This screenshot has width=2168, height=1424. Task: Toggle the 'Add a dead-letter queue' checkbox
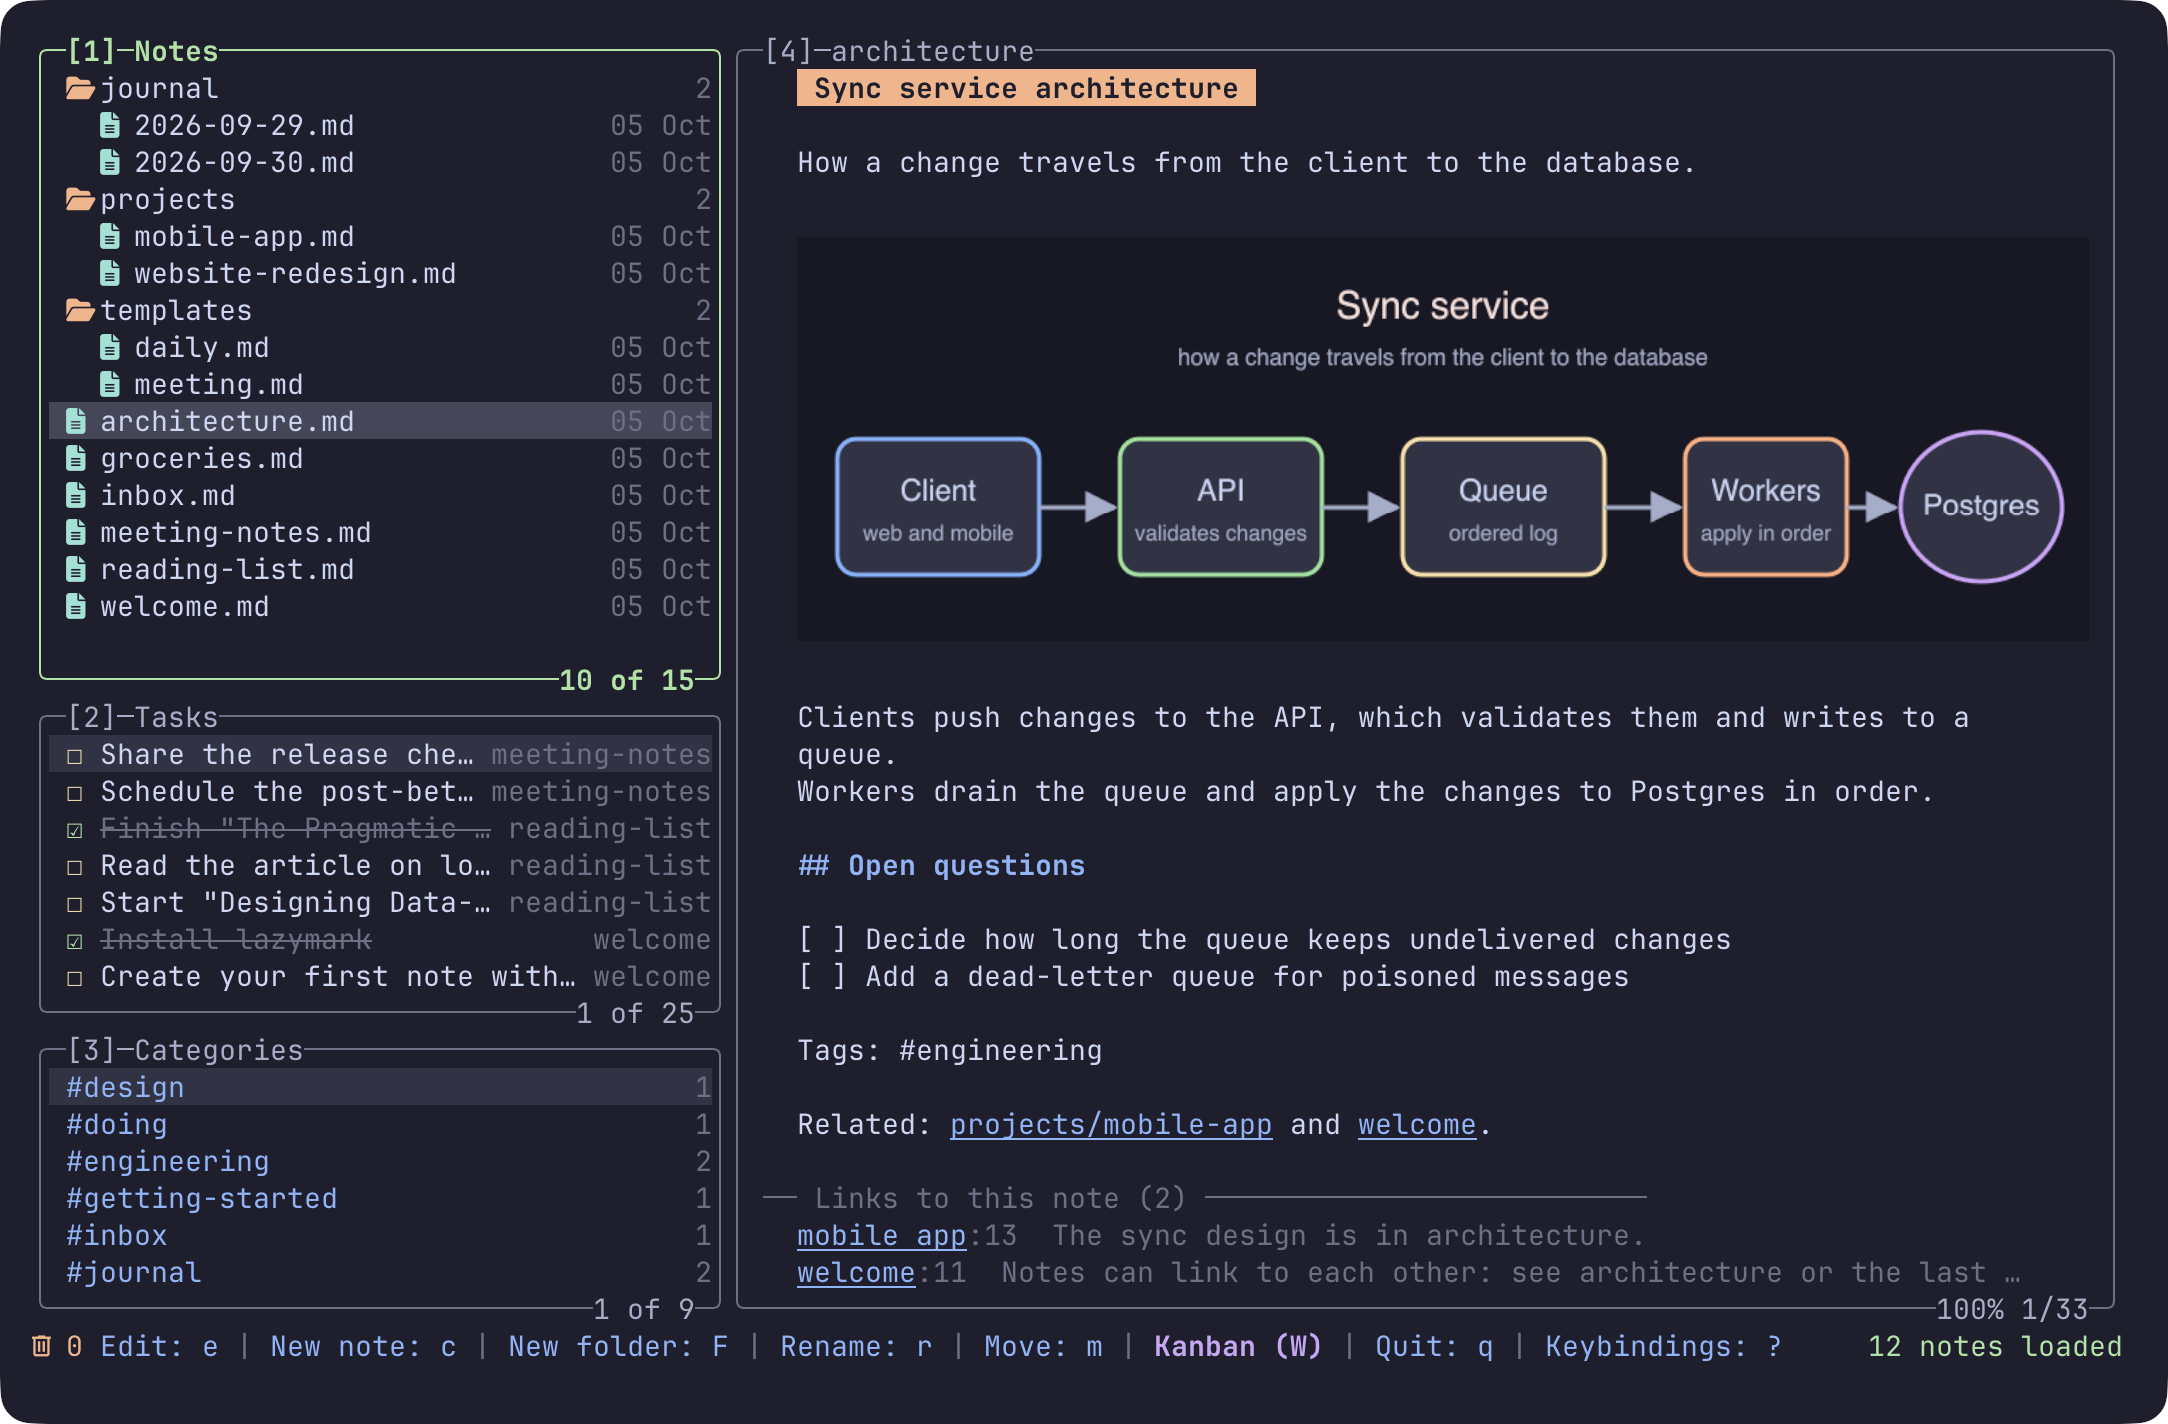(822, 977)
